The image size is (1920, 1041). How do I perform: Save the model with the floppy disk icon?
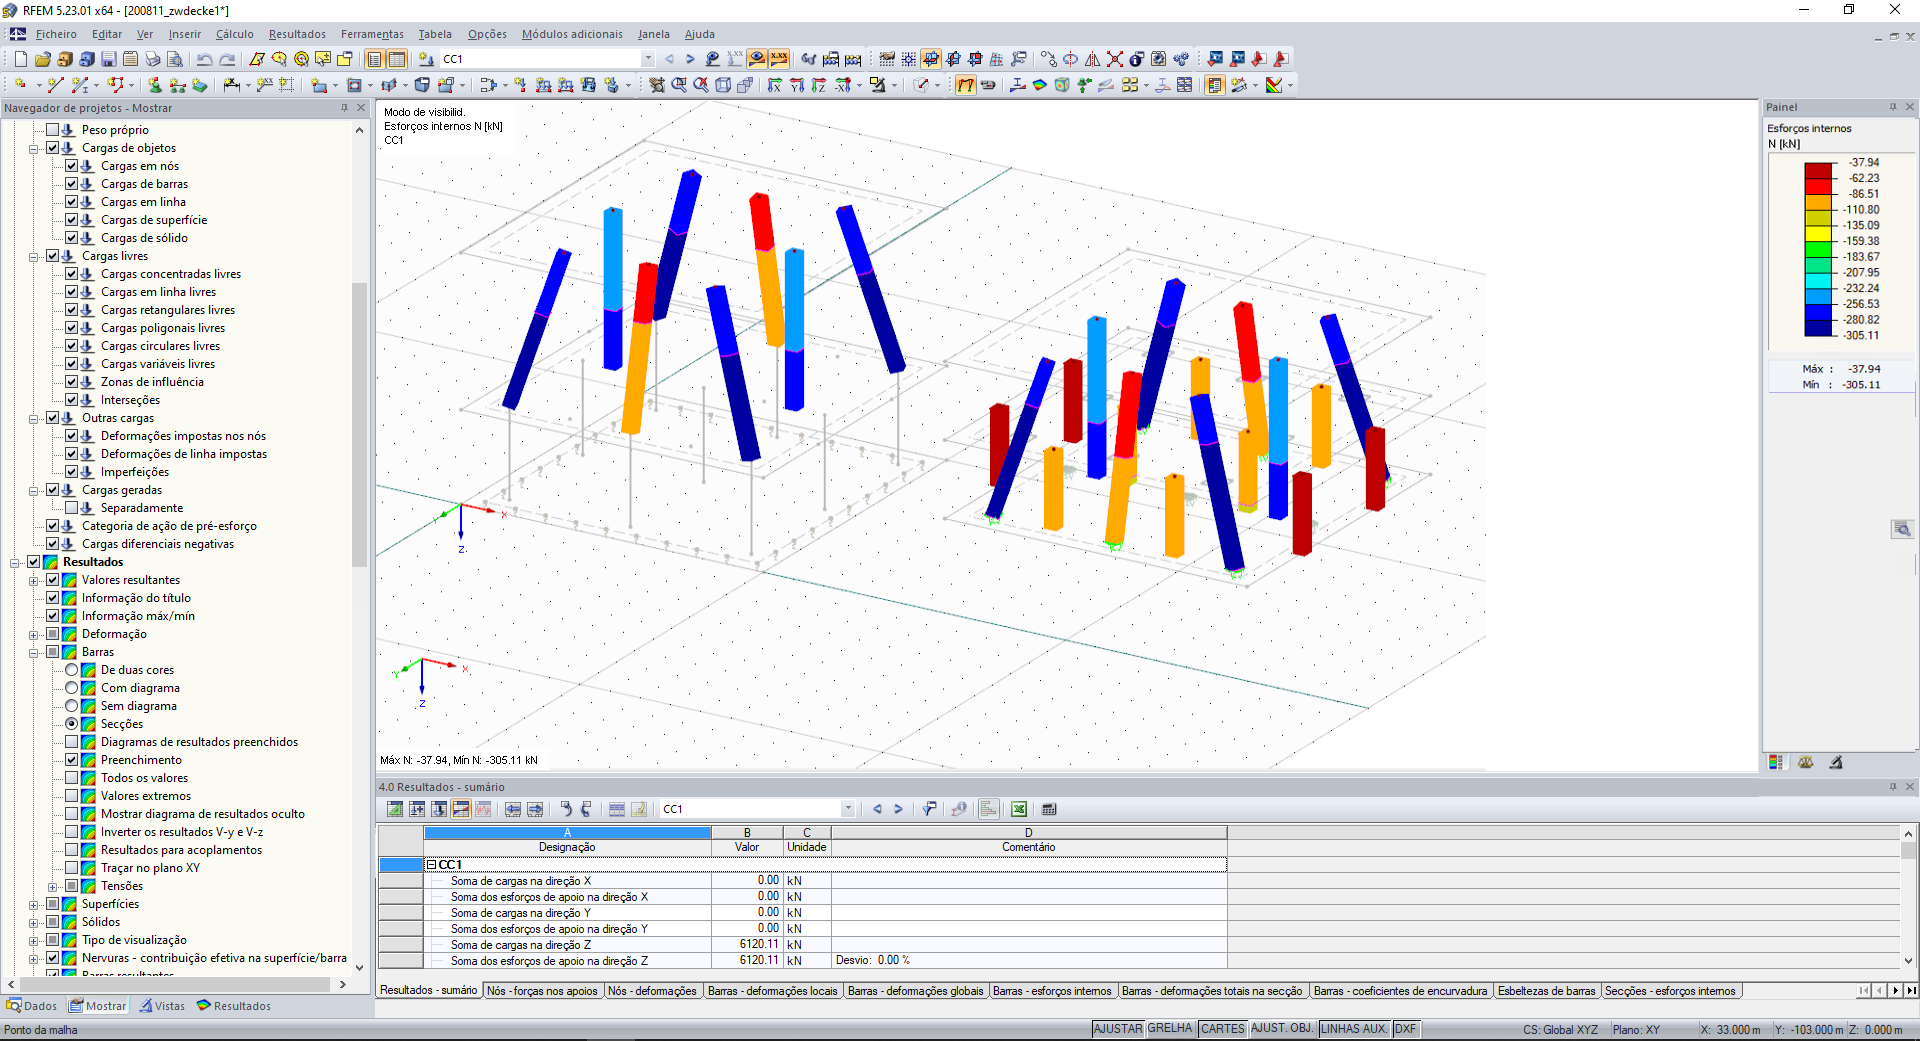click(108, 59)
